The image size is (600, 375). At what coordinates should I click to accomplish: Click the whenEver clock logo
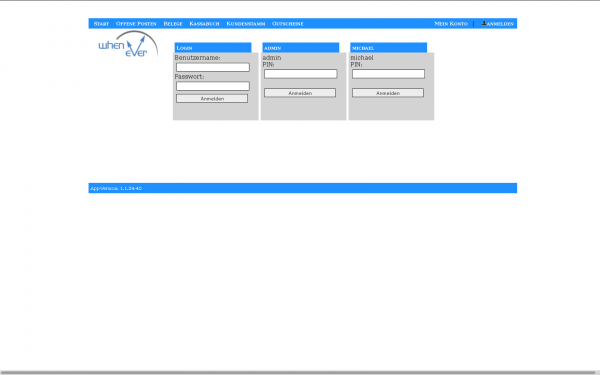128,44
